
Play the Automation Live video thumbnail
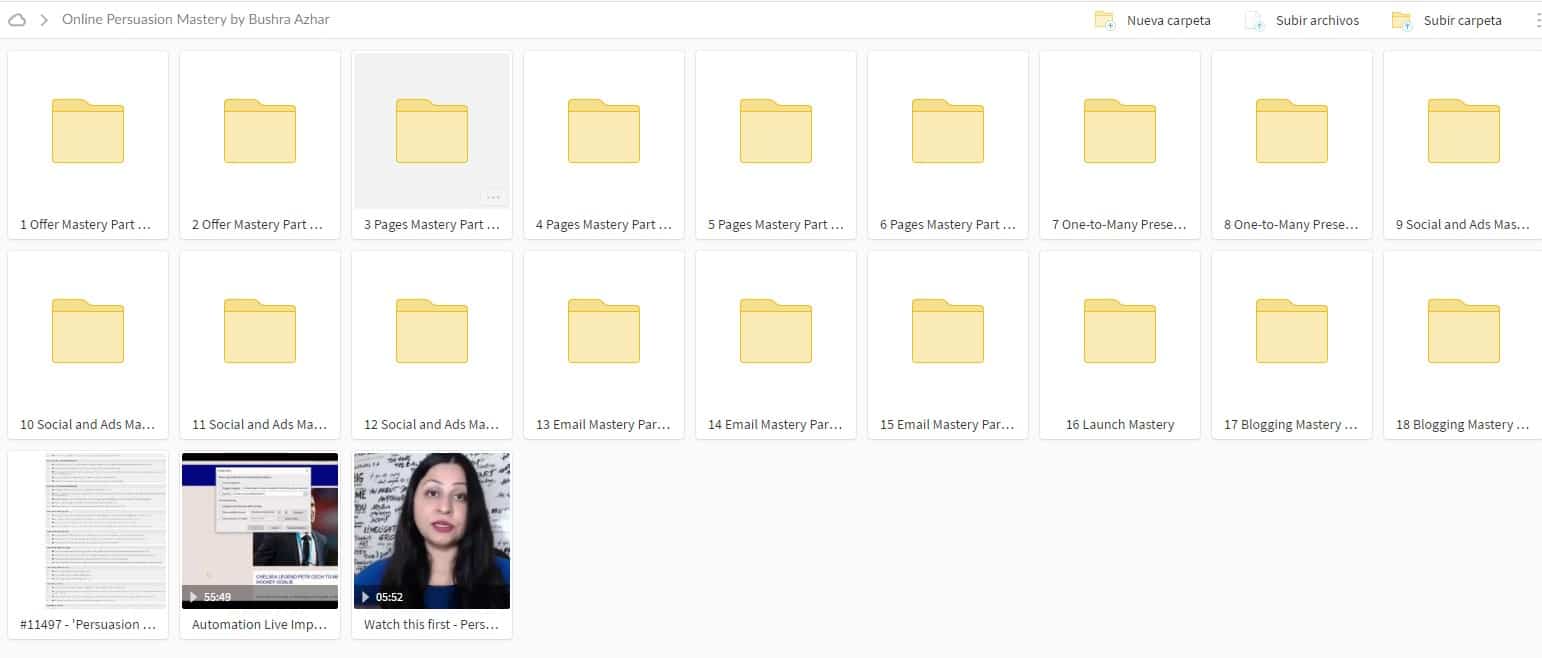pos(260,530)
